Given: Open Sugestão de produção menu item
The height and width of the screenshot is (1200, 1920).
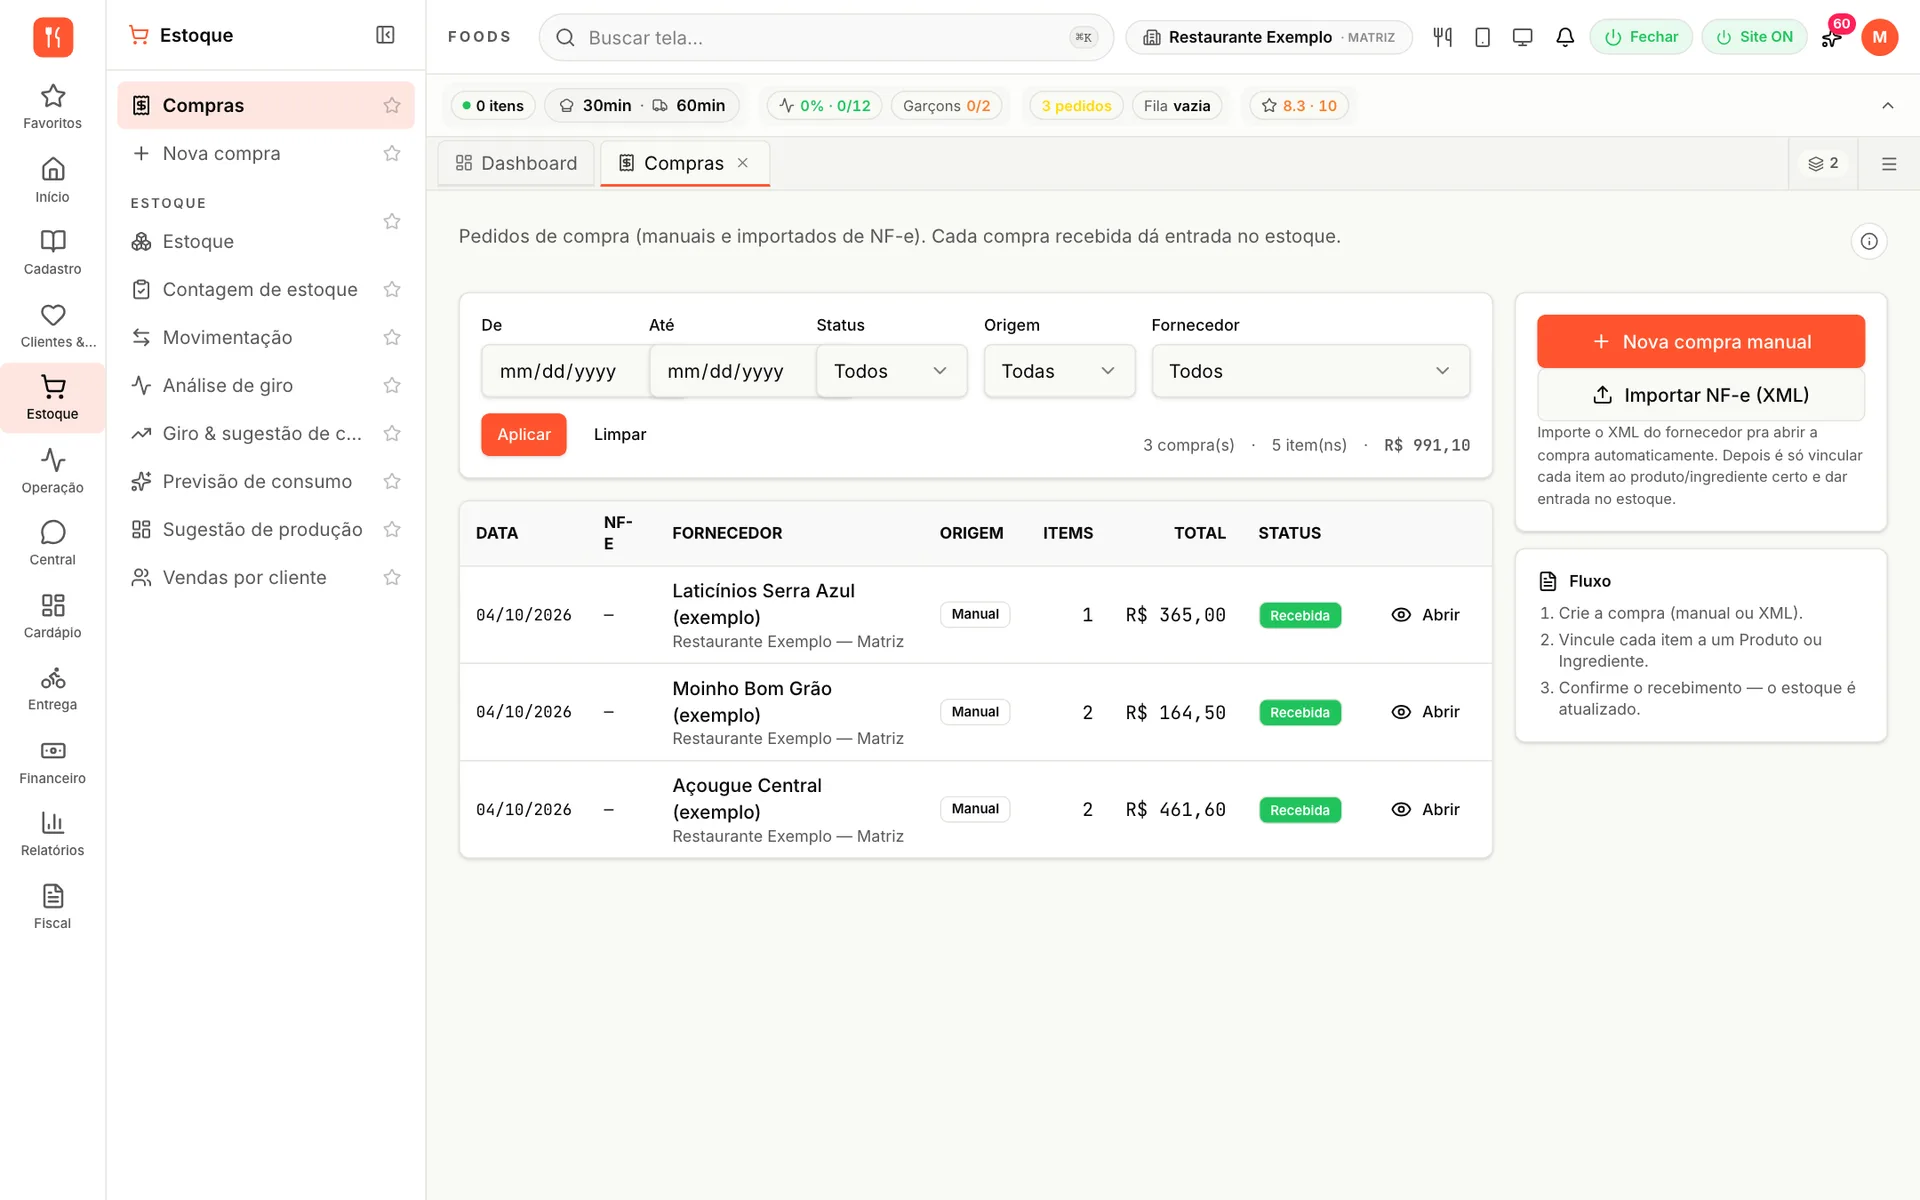Looking at the screenshot, I should (x=262, y=529).
